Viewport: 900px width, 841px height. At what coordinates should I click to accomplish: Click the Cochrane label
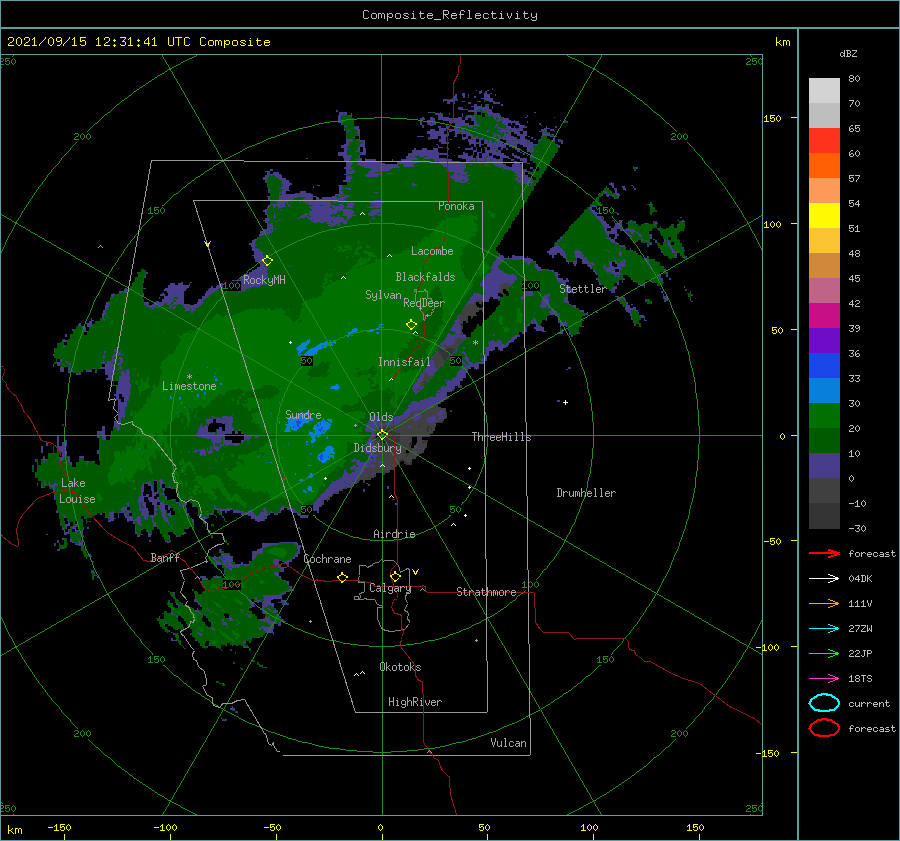[x=327, y=559]
